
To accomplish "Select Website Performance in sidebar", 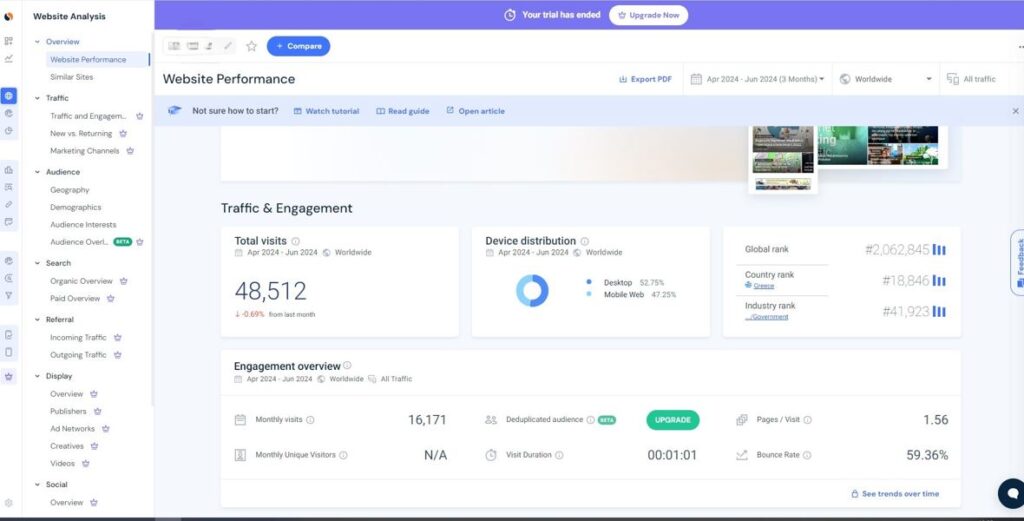I will (x=97, y=59).
